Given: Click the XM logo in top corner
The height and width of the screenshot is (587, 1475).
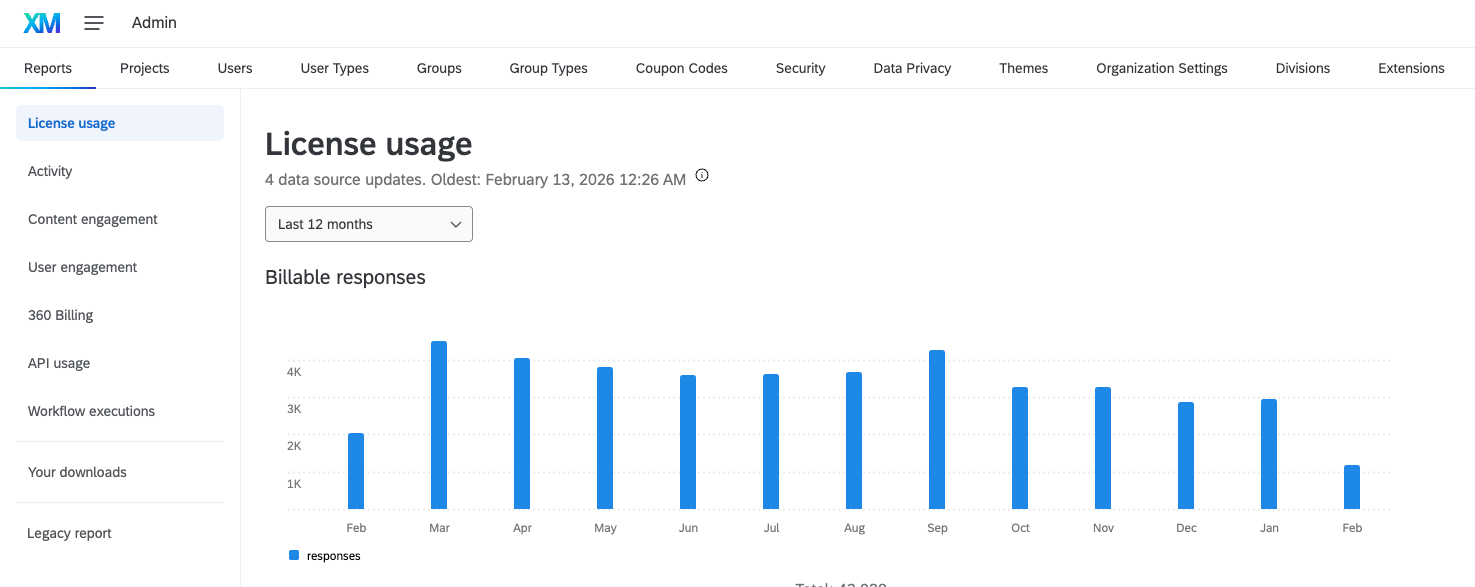Looking at the screenshot, I should pyautogui.click(x=41, y=22).
